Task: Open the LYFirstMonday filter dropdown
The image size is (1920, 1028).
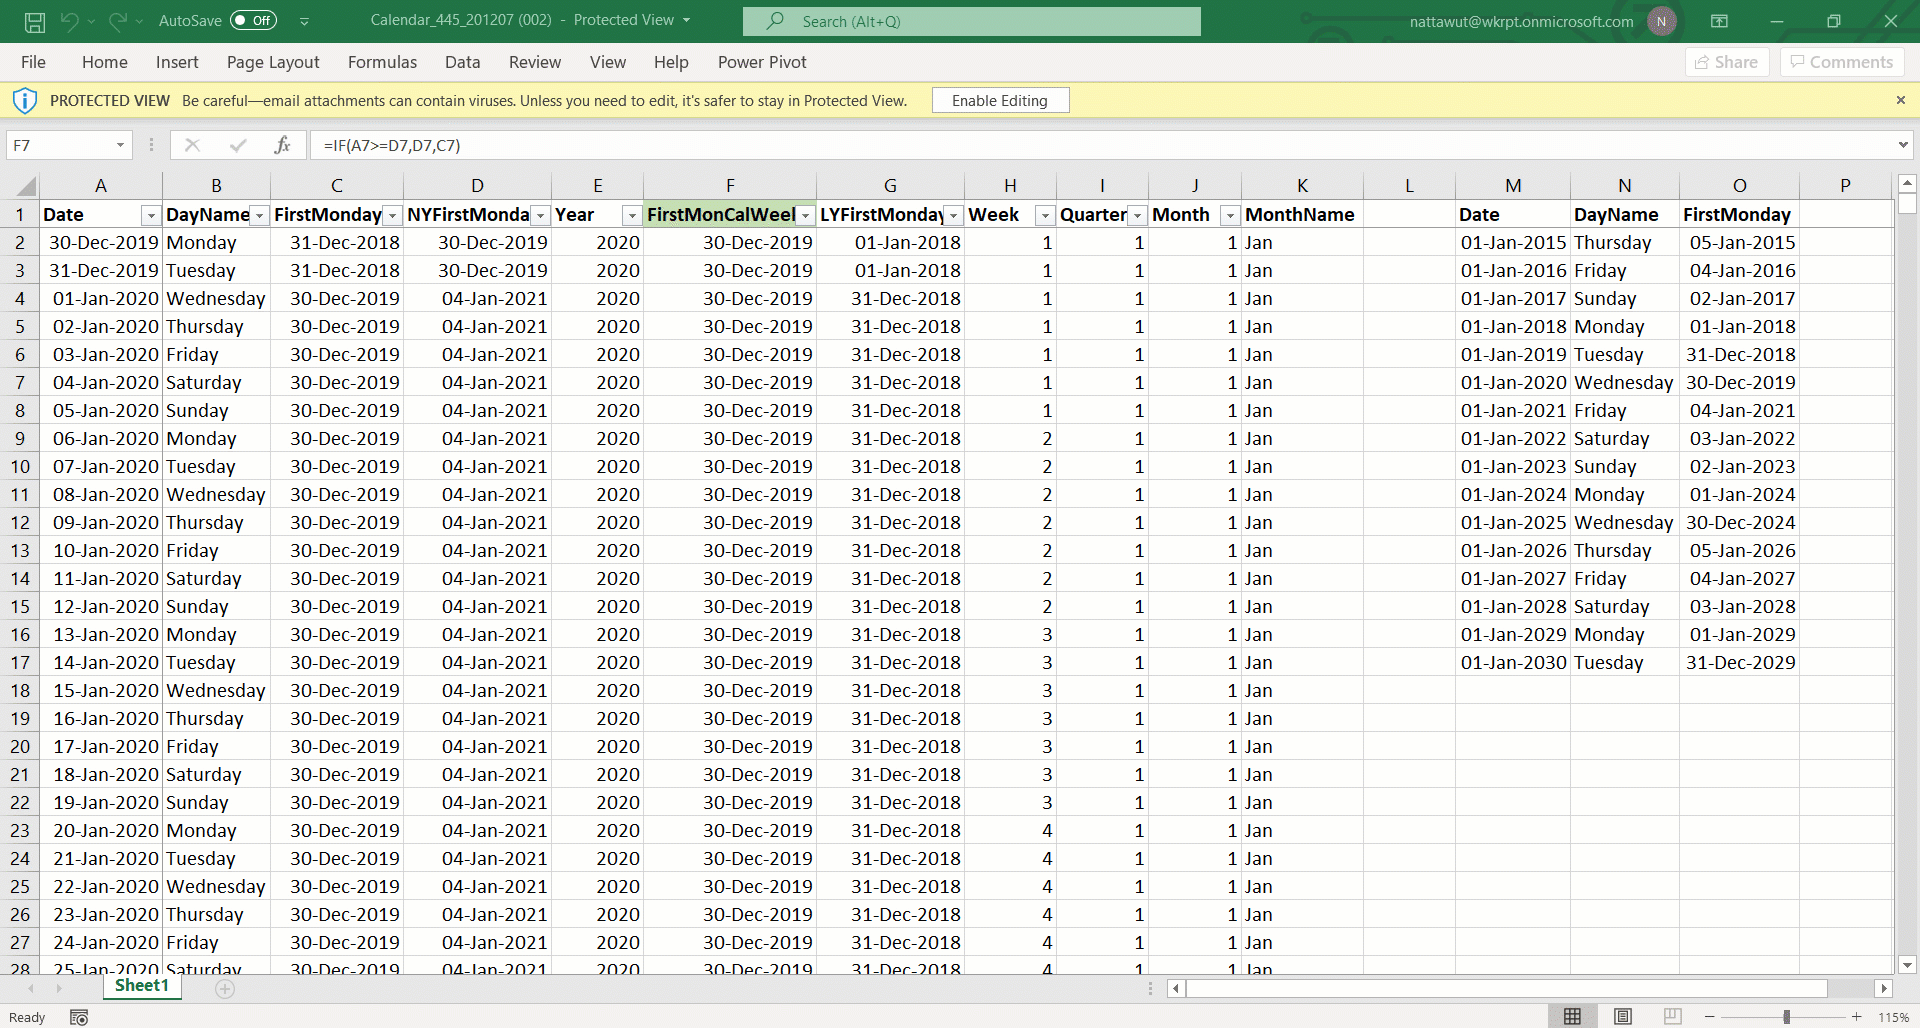Action: click(x=953, y=216)
